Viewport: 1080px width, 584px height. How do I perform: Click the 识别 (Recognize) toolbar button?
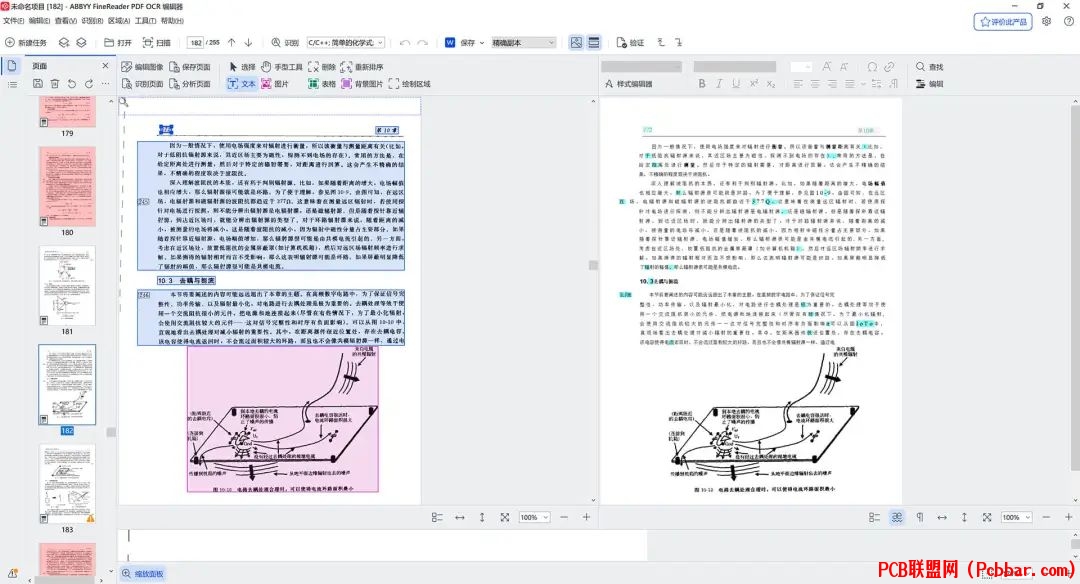point(285,43)
